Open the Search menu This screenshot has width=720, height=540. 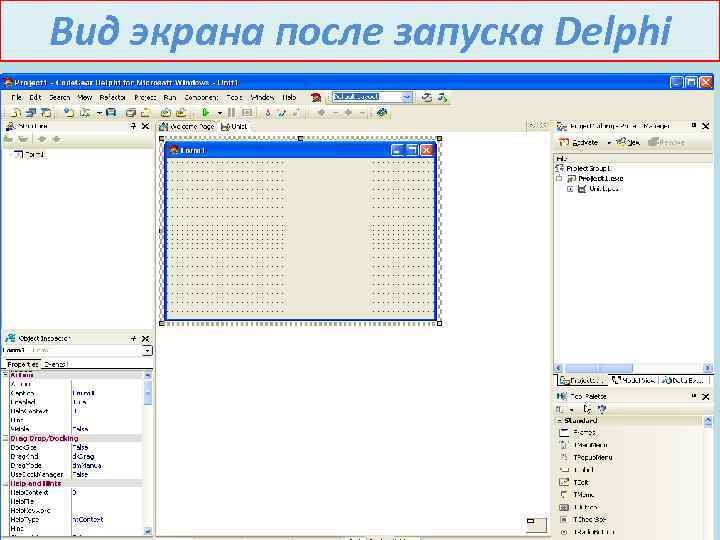point(60,97)
